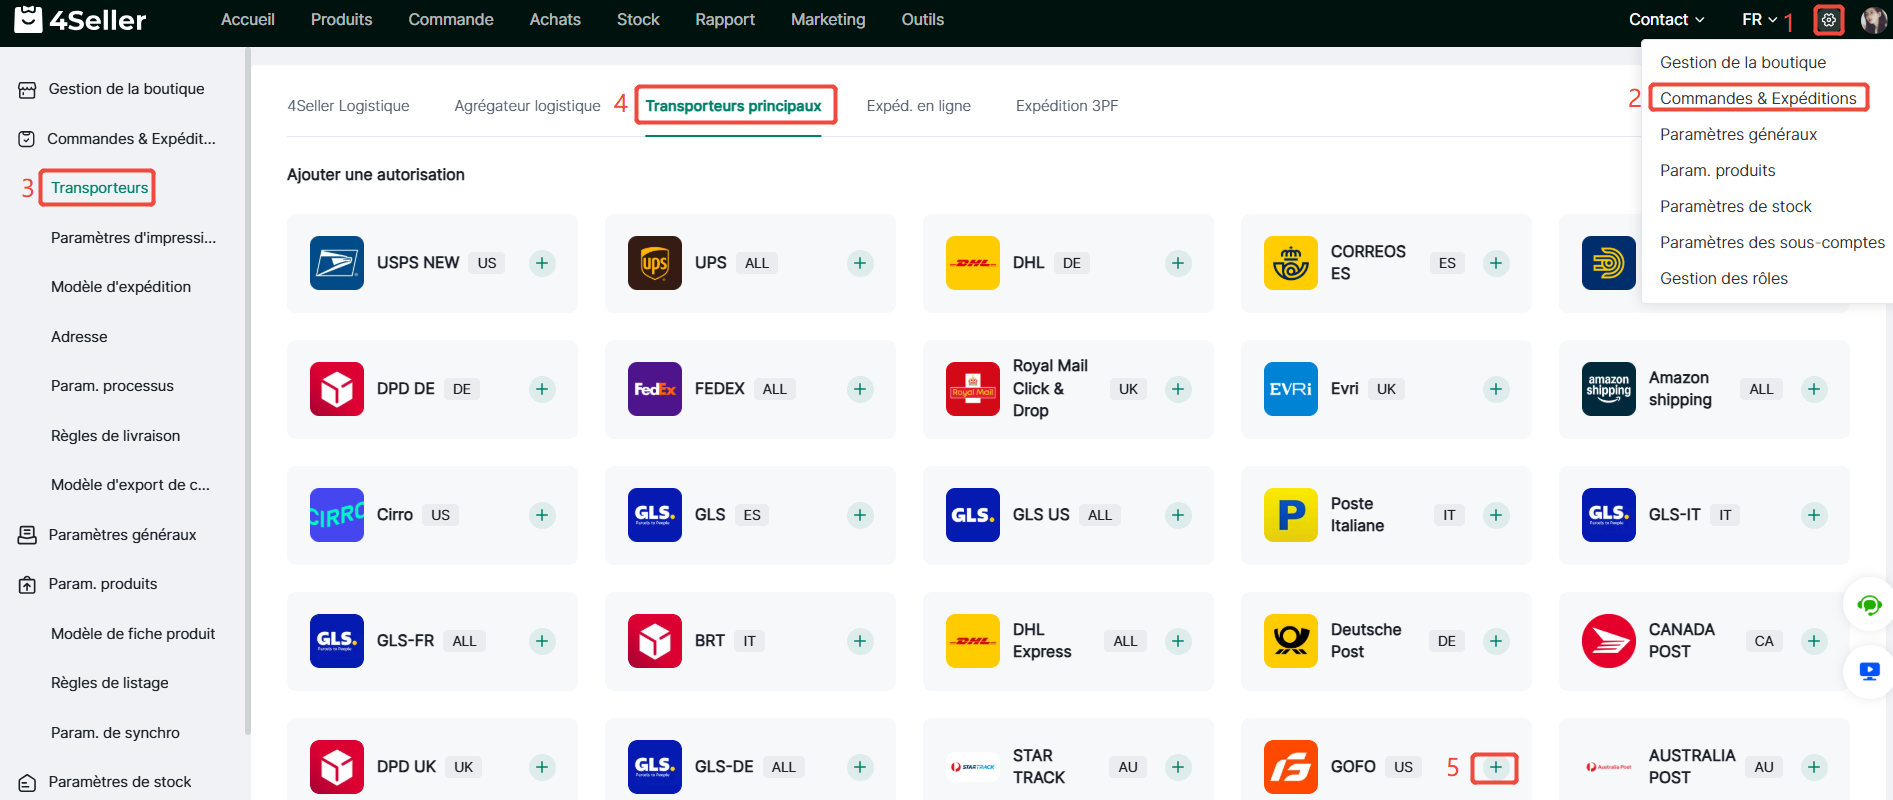Expand Paramètres généraux in sidebar

point(123,535)
